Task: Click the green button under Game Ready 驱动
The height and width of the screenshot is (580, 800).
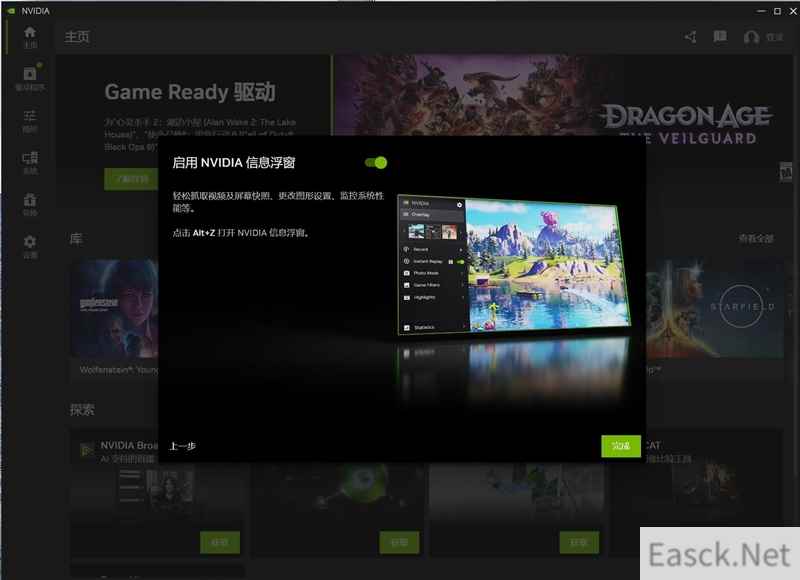Action: [x=131, y=179]
